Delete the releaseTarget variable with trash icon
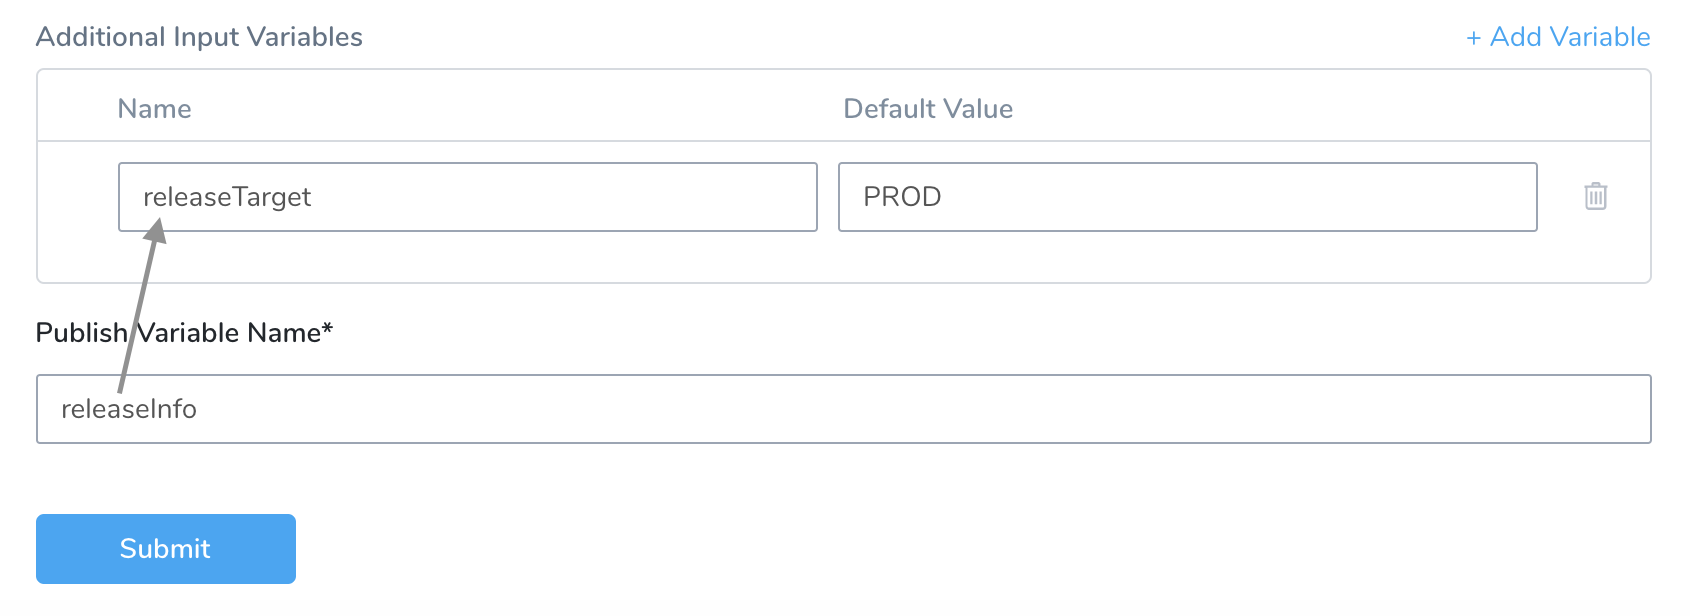This screenshot has height=616, width=1690. click(x=1595, y=196)
